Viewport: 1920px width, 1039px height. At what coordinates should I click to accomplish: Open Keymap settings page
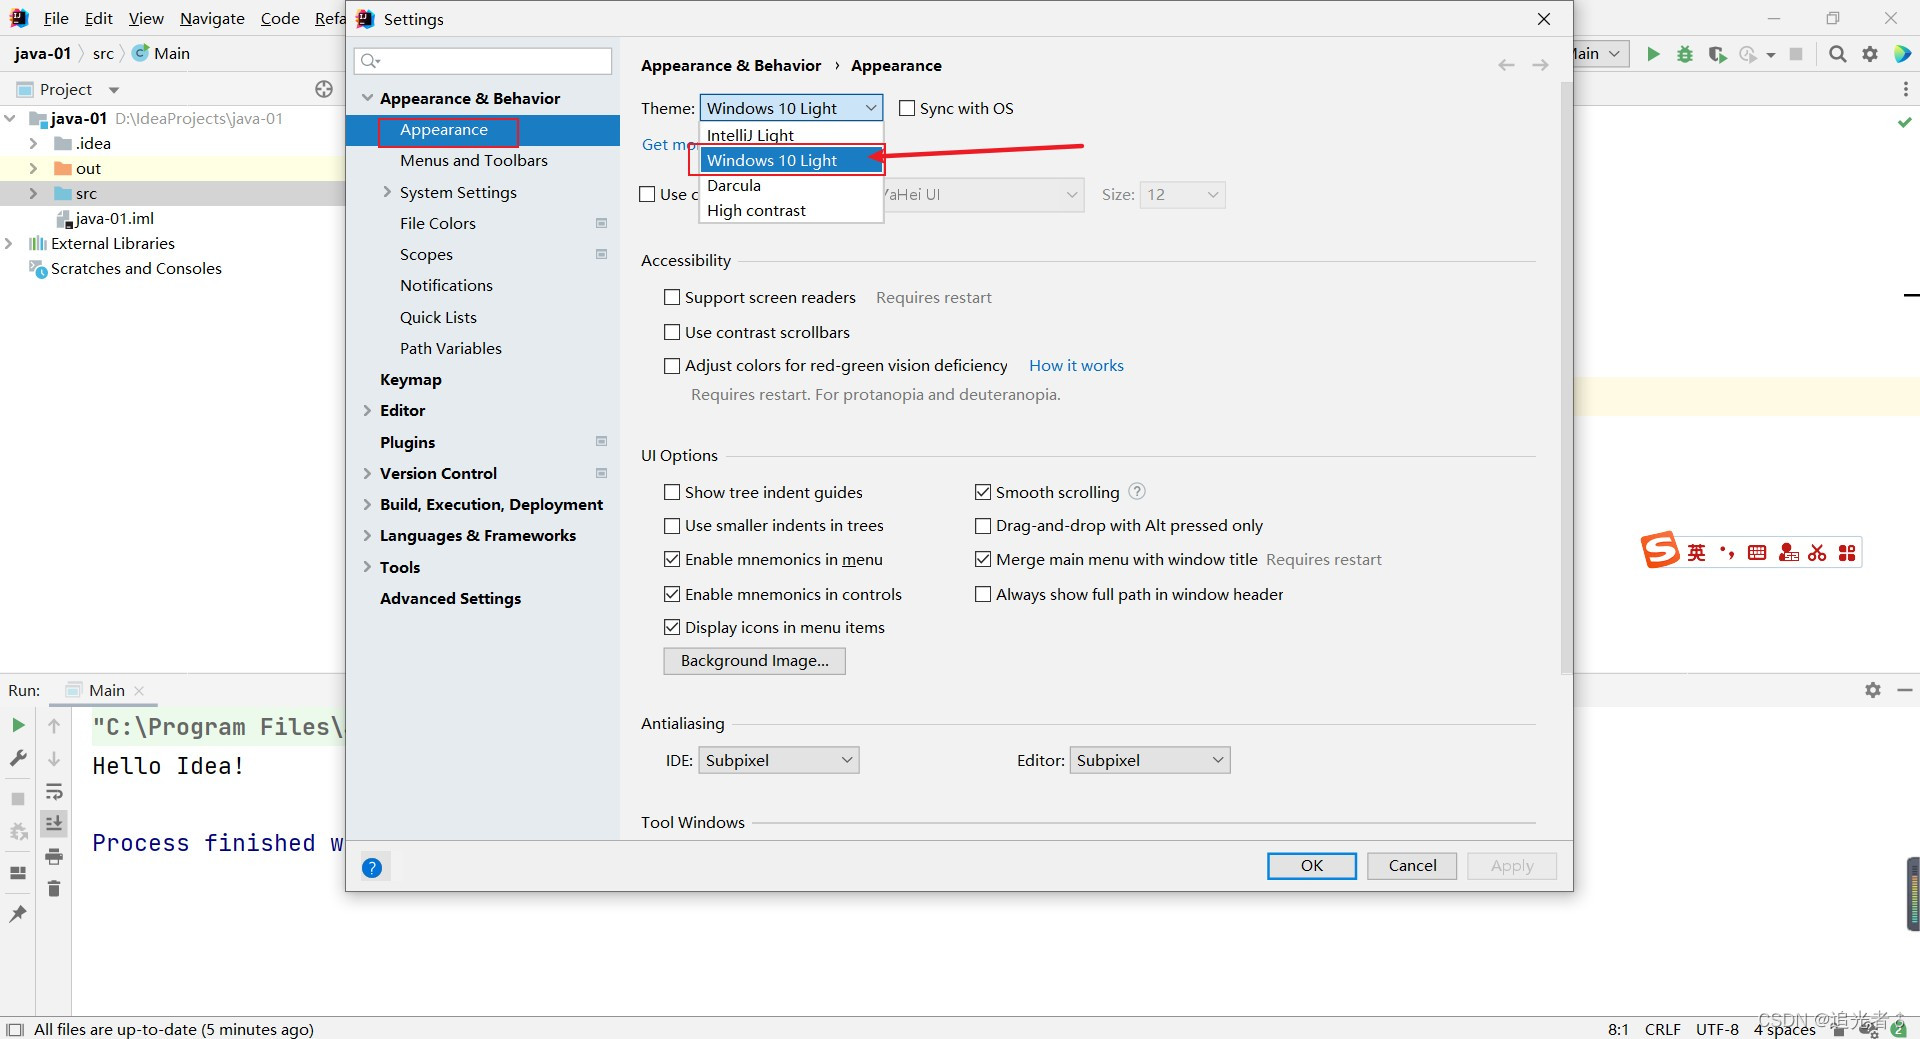411,380
